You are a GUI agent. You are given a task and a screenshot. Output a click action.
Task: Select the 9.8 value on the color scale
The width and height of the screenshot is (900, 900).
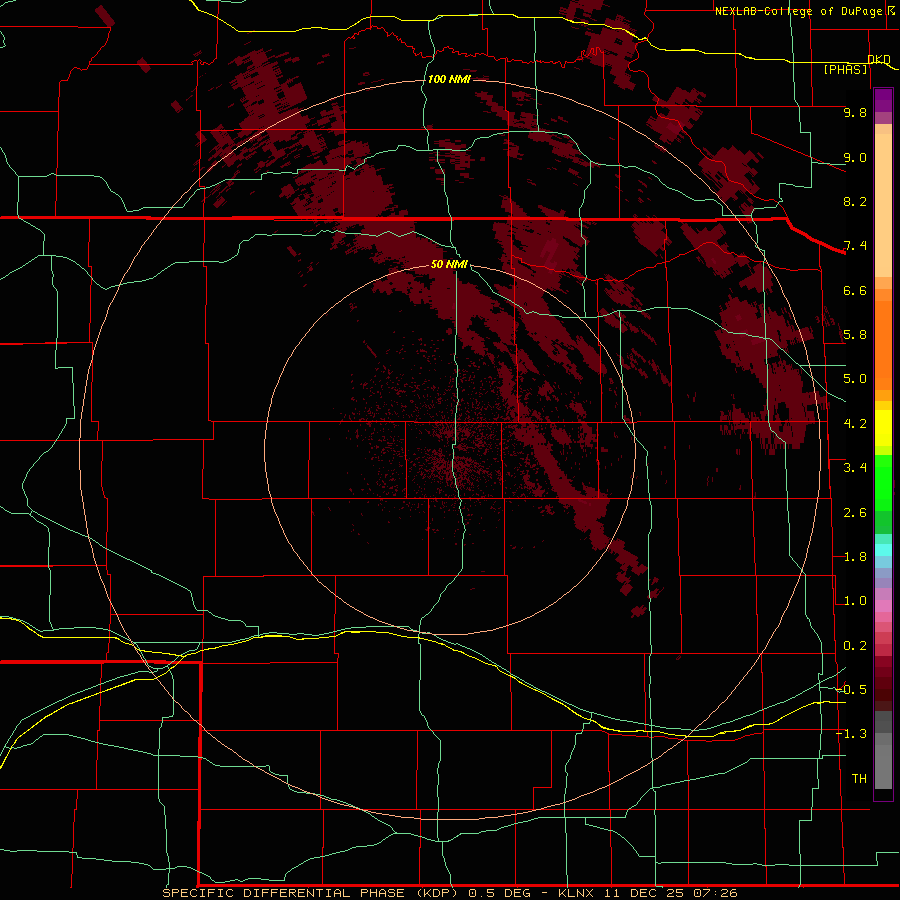[855, 112]
